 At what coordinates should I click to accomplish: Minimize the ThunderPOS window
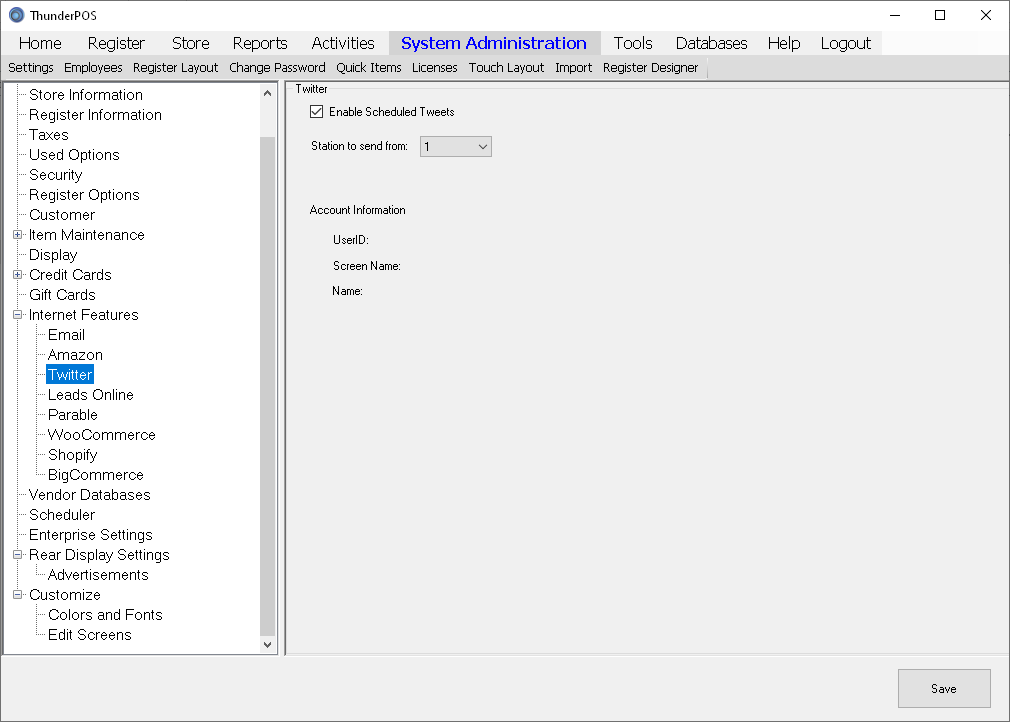pyautogui.click(x=894, y=15)
